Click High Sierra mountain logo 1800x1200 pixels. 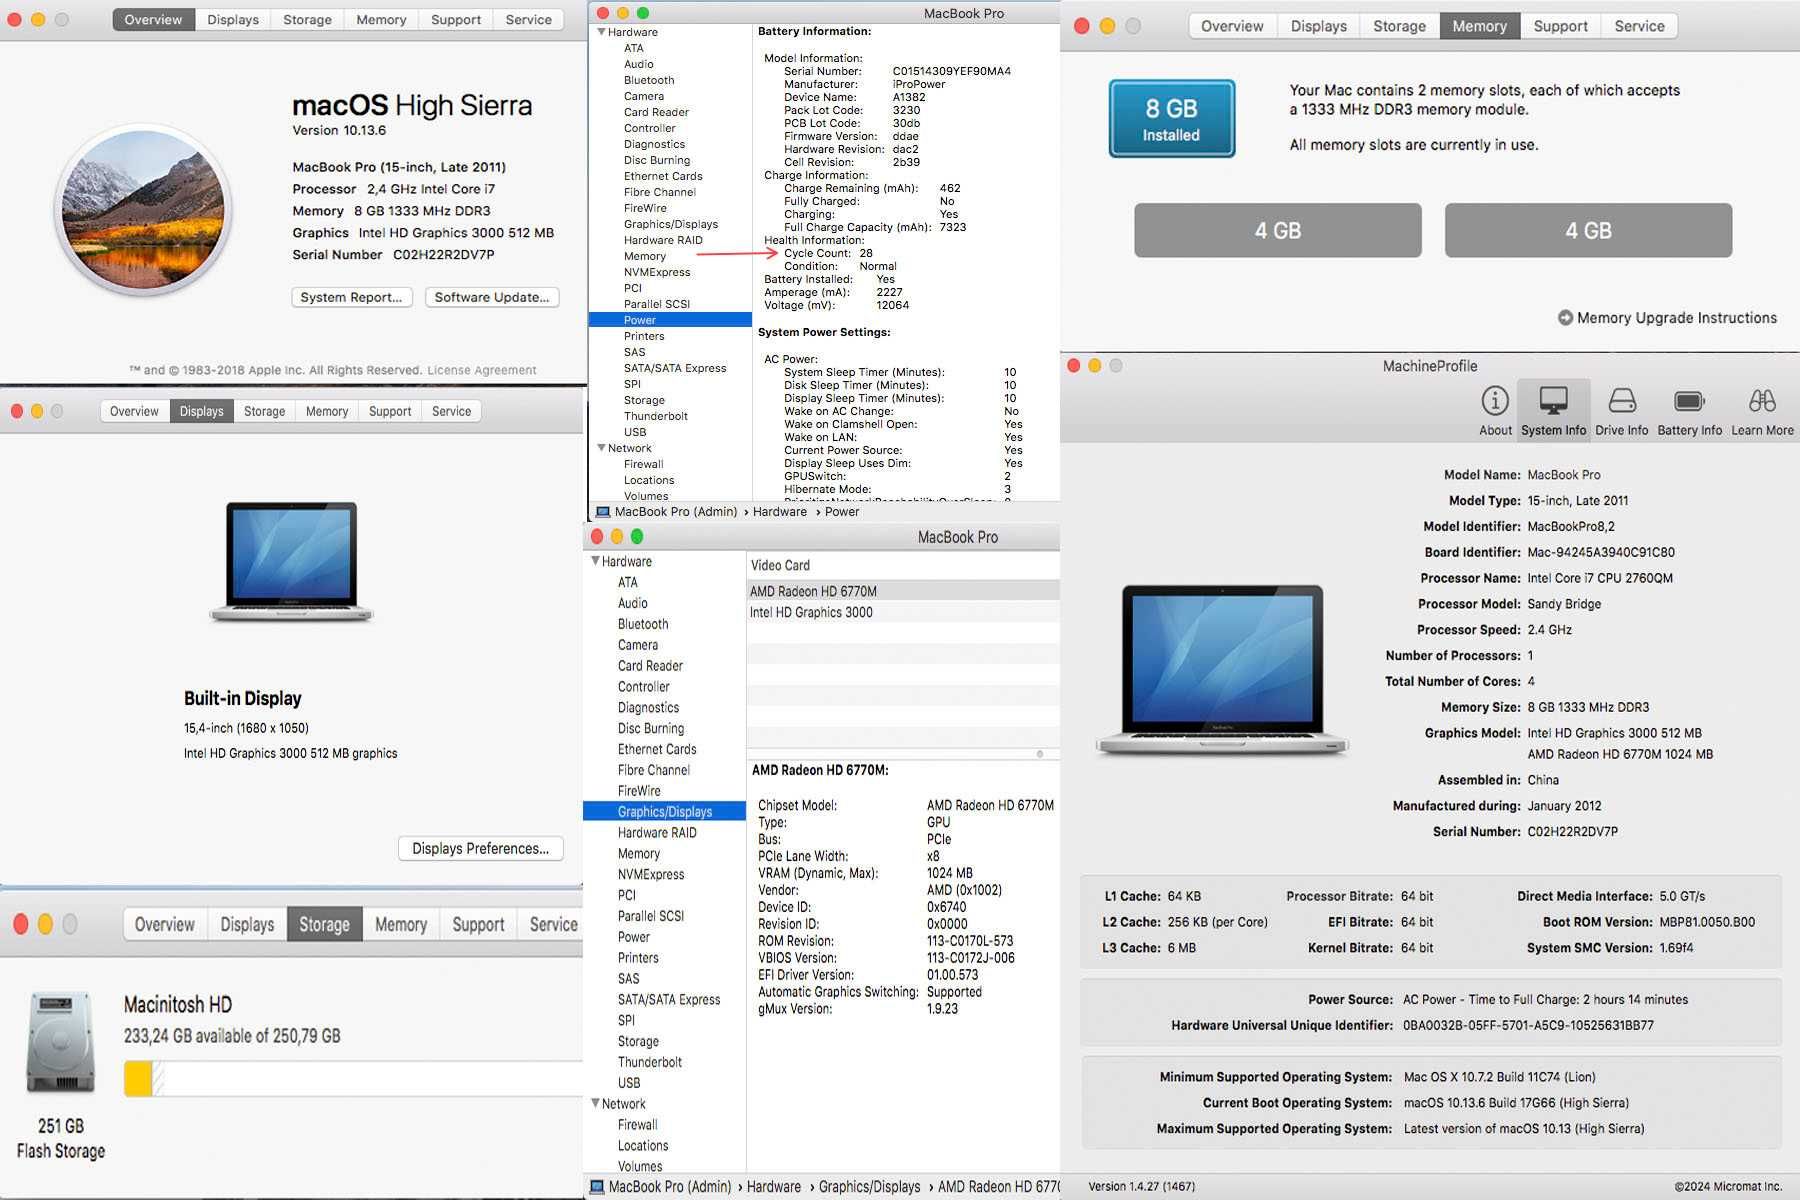point(143,210)
